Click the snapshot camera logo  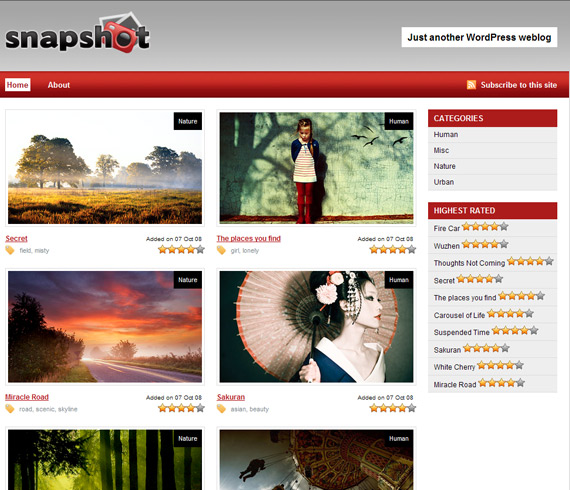coord(77,33)
